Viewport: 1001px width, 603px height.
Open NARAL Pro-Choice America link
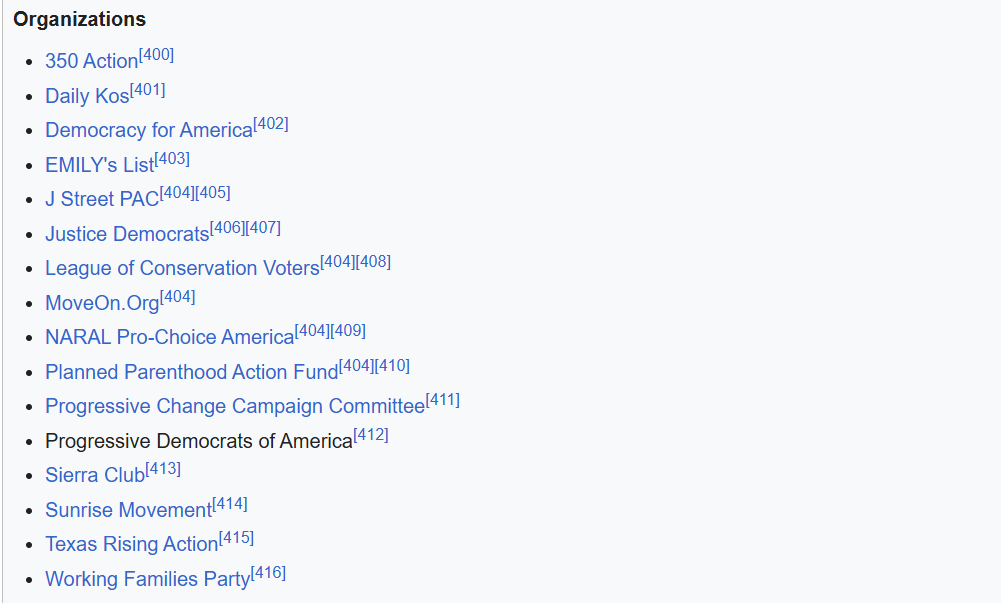point(170,337)
